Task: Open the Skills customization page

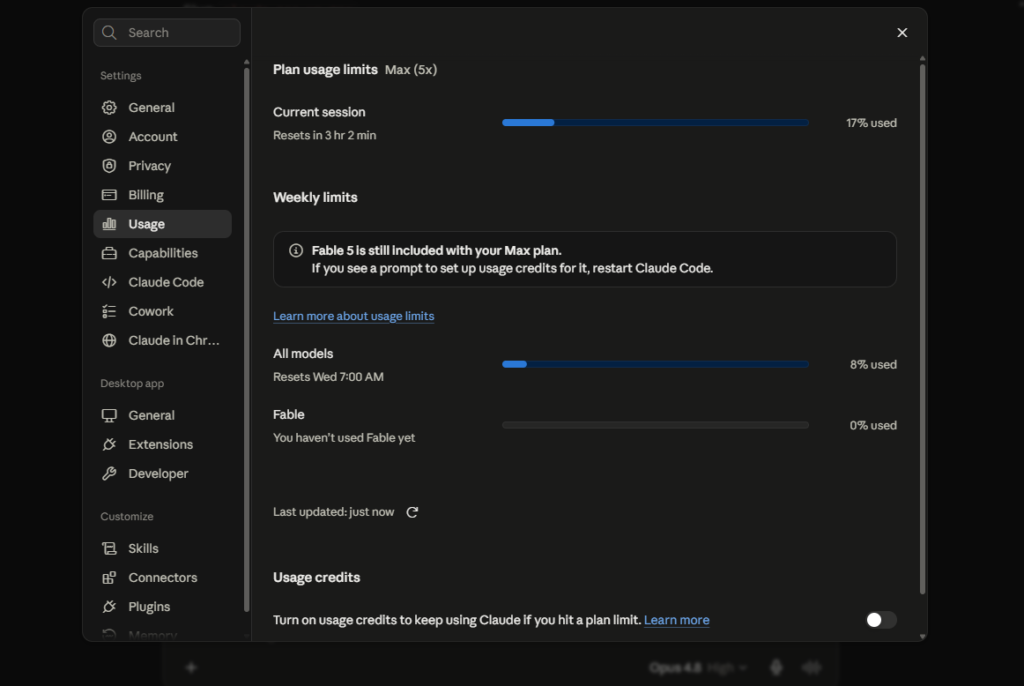Action: coord(163,548)
